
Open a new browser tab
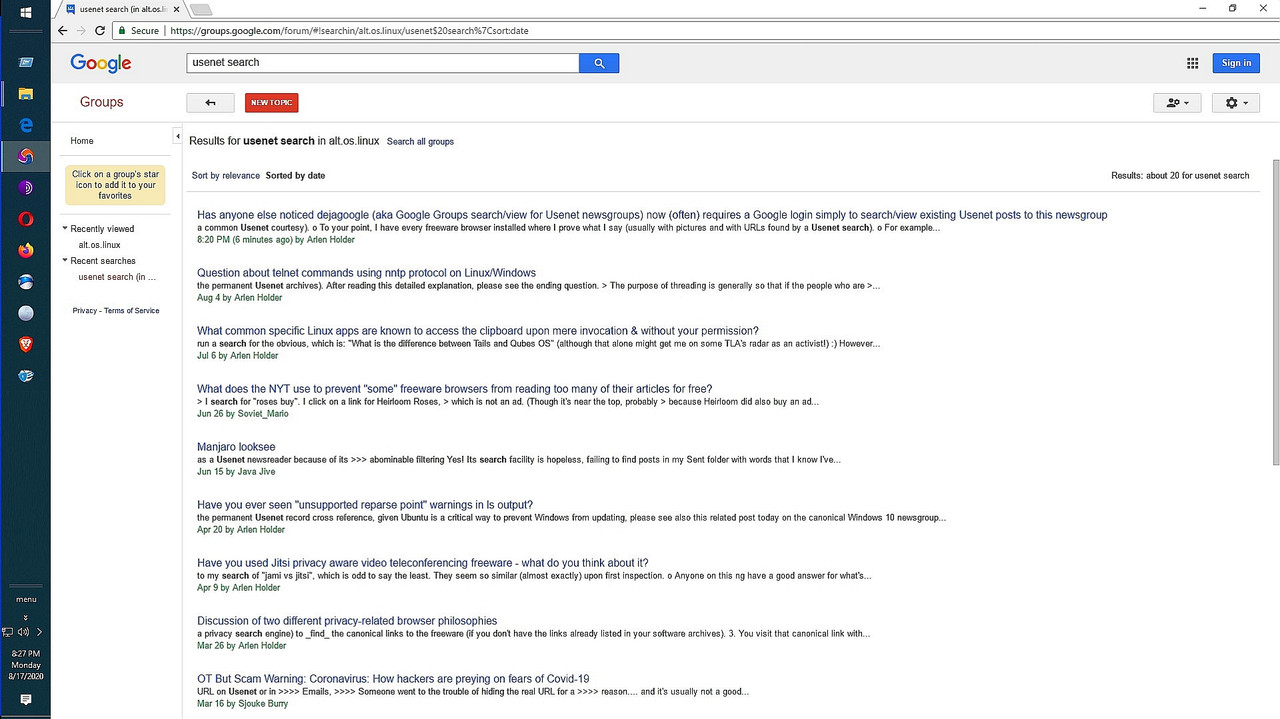(x=201, y=9)
